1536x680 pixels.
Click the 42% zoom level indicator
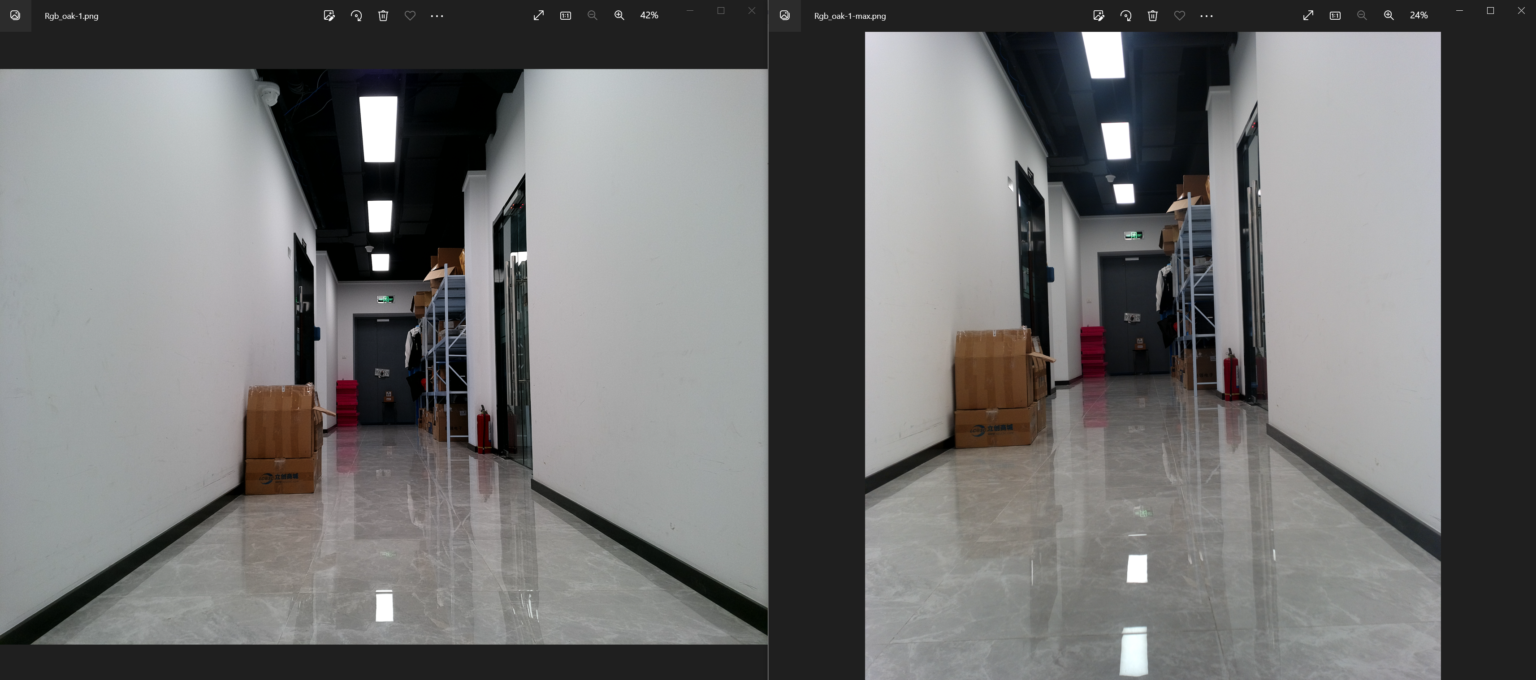coord(649,16)
